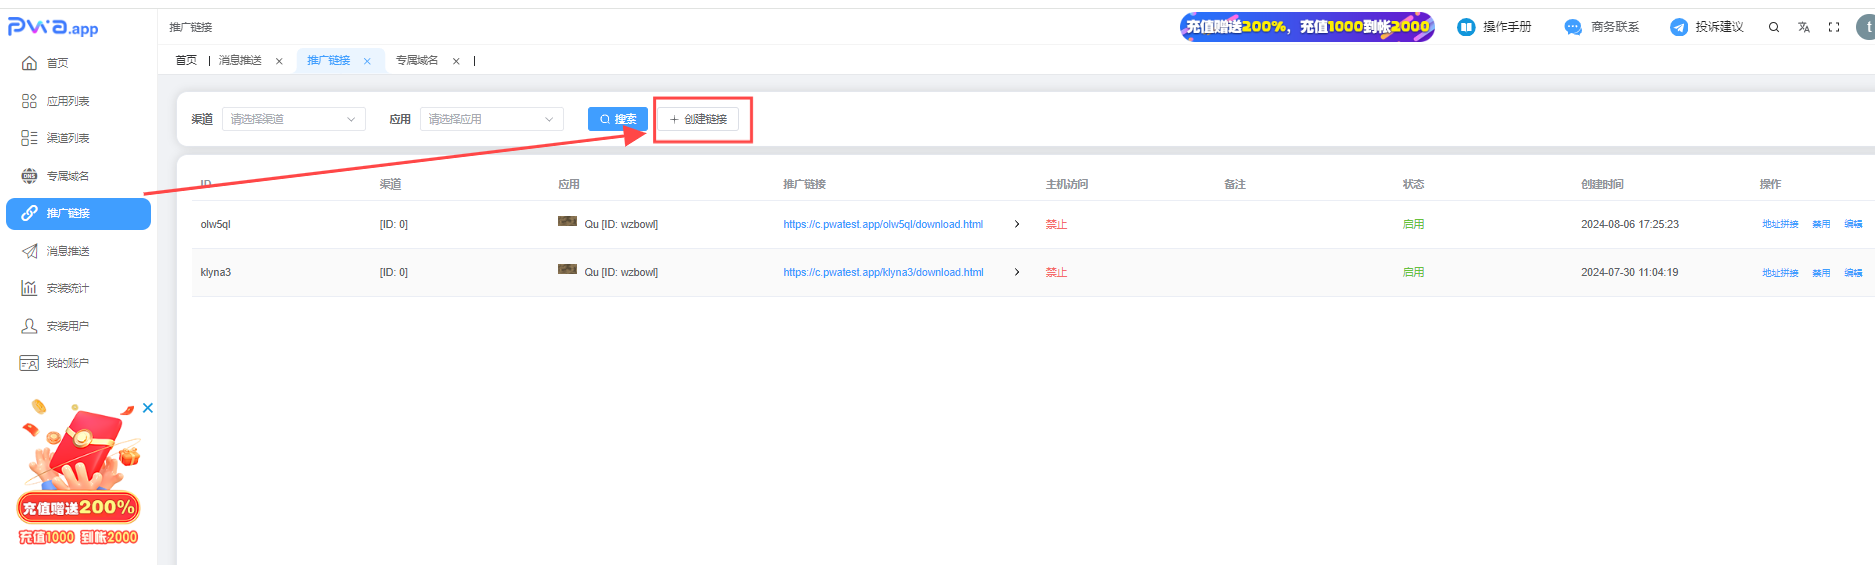Click the 启用 status in the olw5ql row
The image size is (1875, 565).
(x=1413, y=224)
